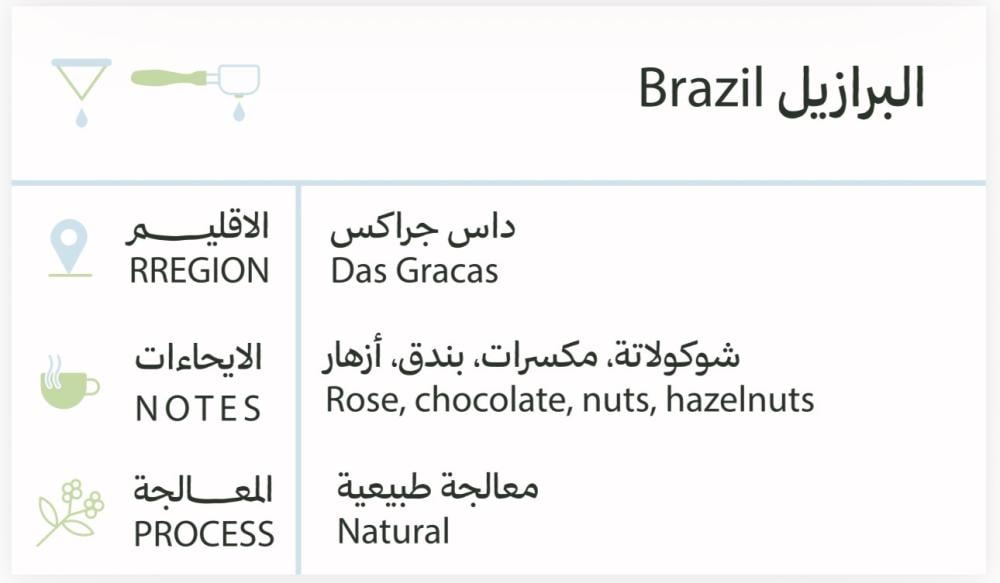The image size is (1000, 583).
Task: Click the Arabic region name داس جراكس
Action: tap(422, 229)
